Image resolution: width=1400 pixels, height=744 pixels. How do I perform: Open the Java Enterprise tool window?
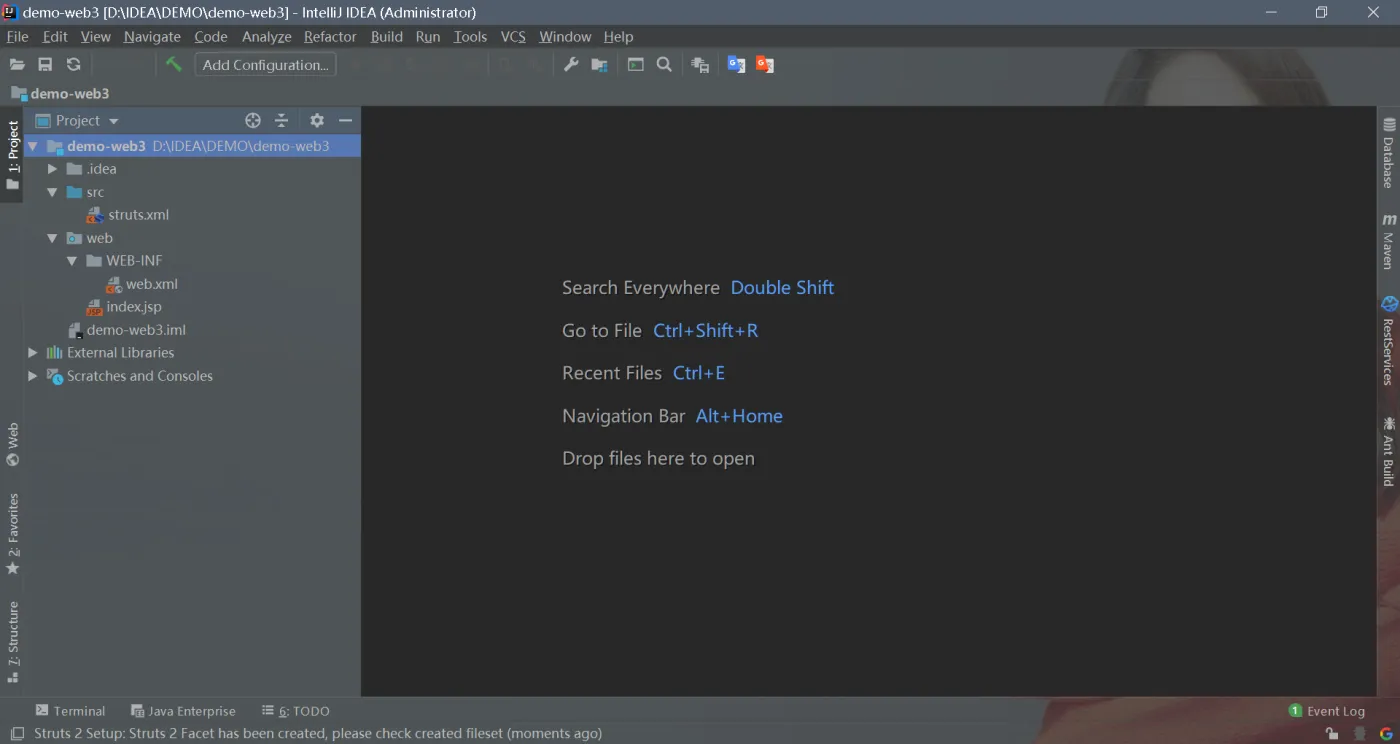click(x=183, y=711)
